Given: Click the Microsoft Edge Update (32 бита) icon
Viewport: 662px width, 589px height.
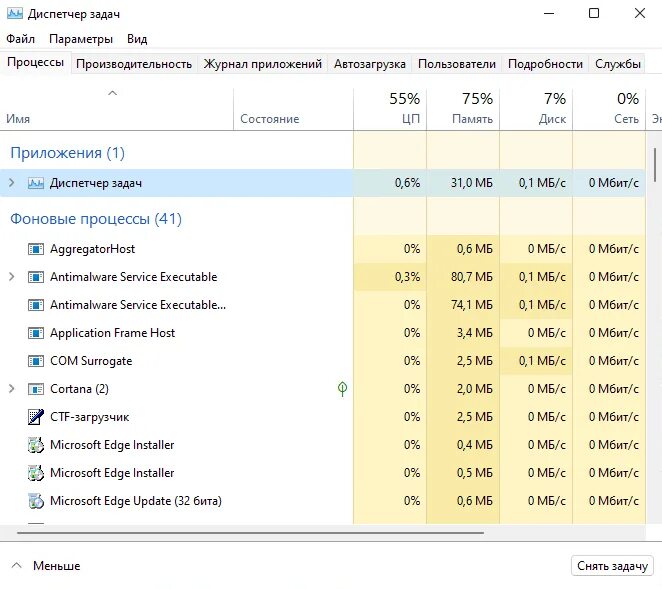Looking at the screenshot, I should point(36,501).
